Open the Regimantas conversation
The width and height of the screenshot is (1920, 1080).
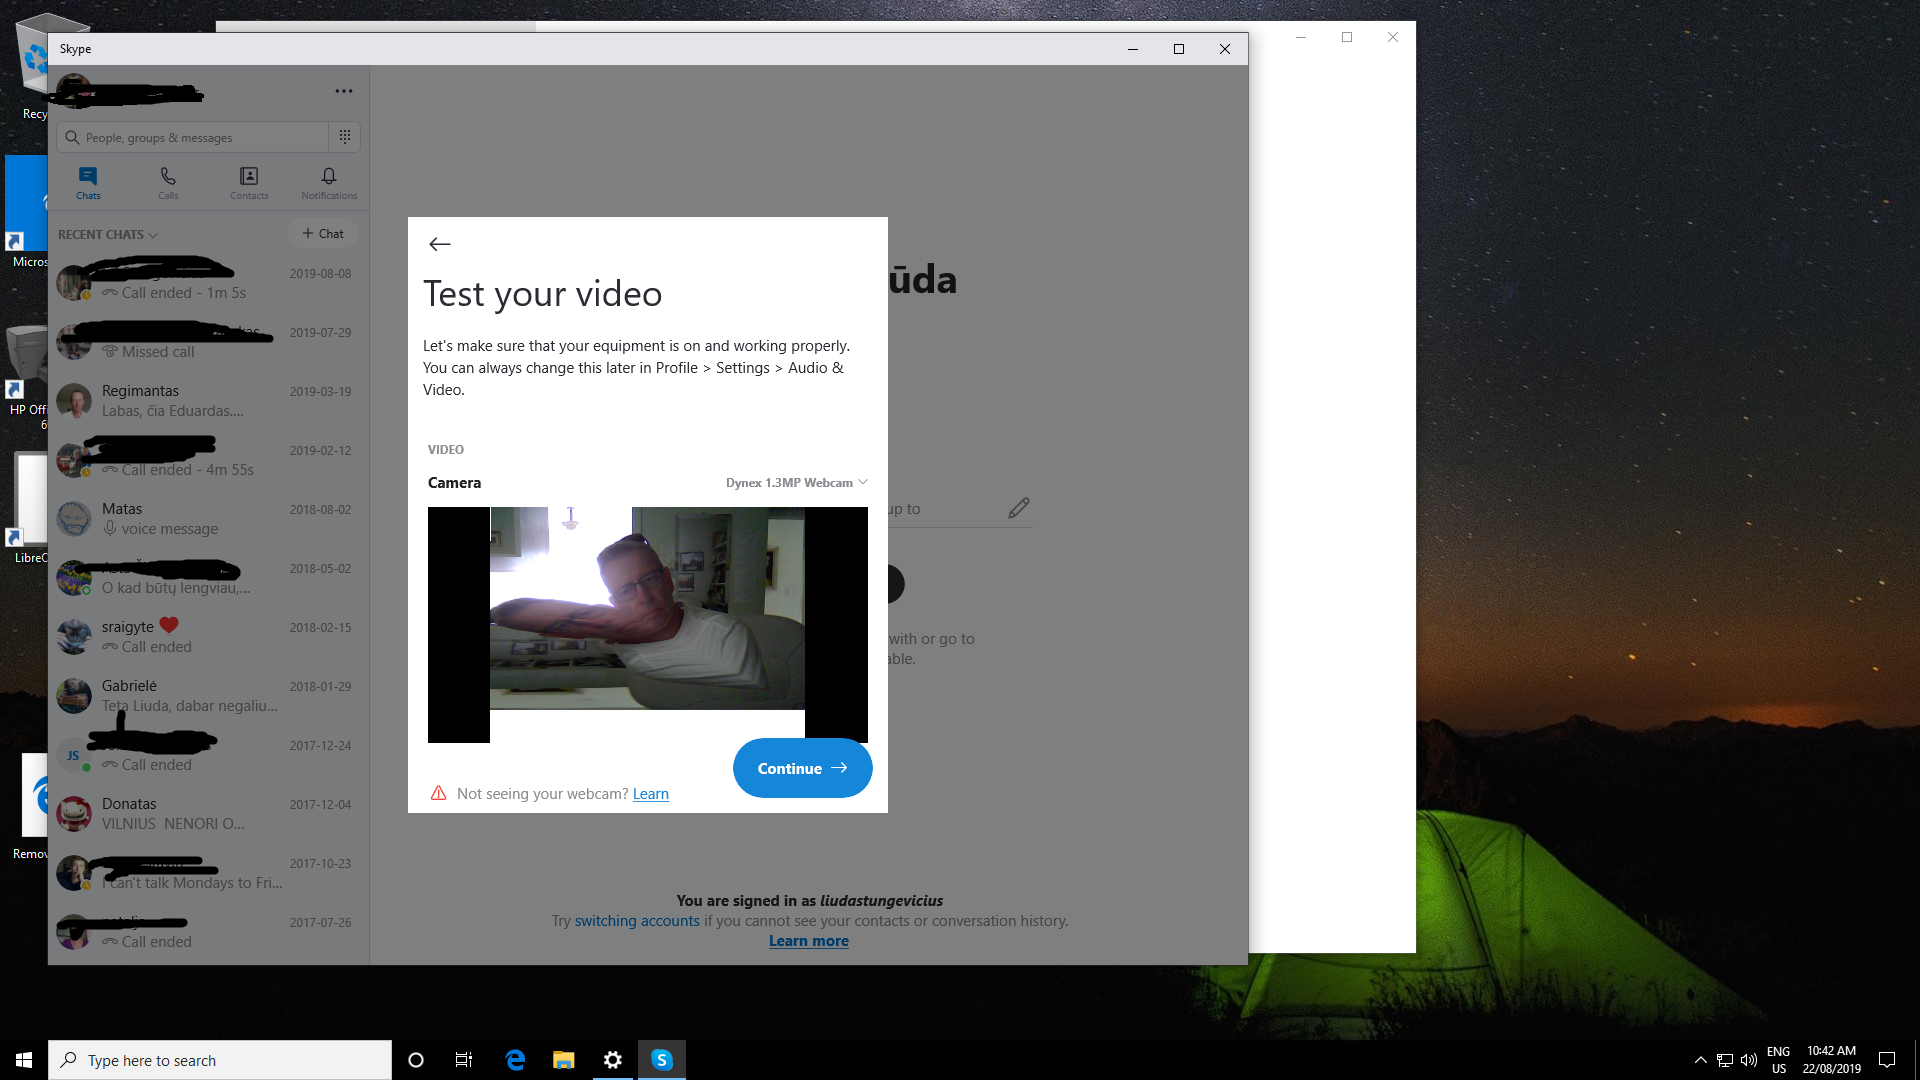209,401
